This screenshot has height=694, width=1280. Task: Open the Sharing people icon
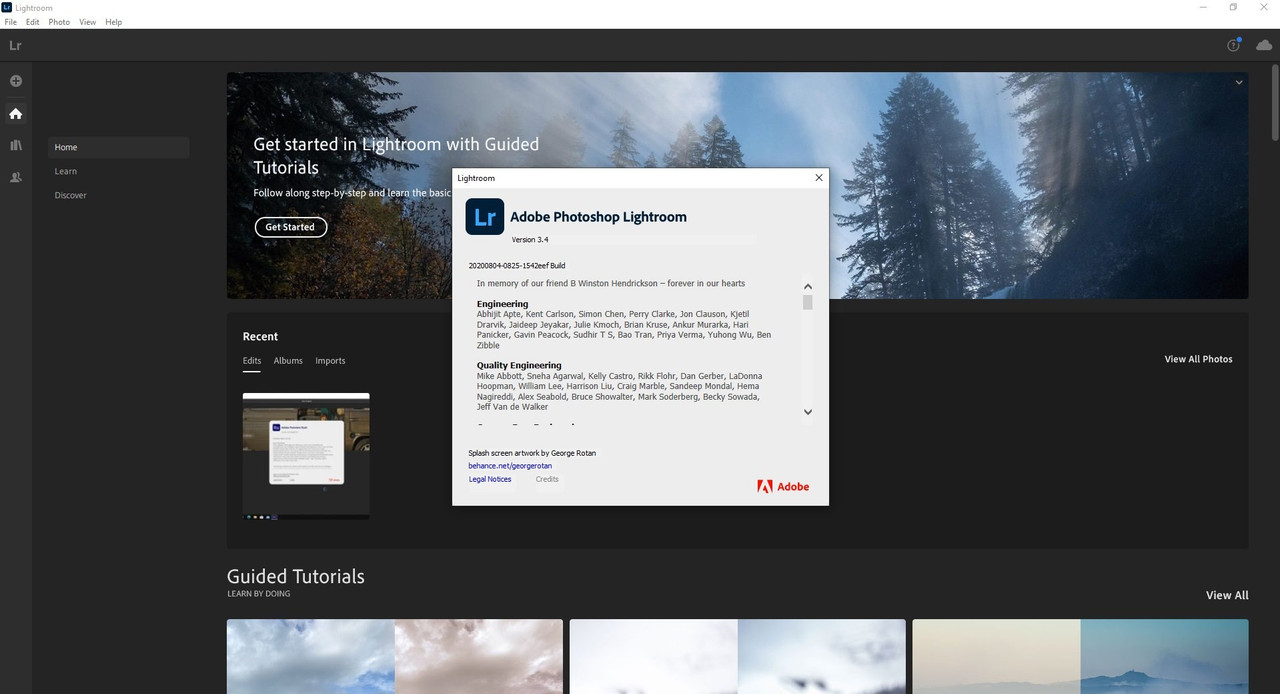[15, 177]
